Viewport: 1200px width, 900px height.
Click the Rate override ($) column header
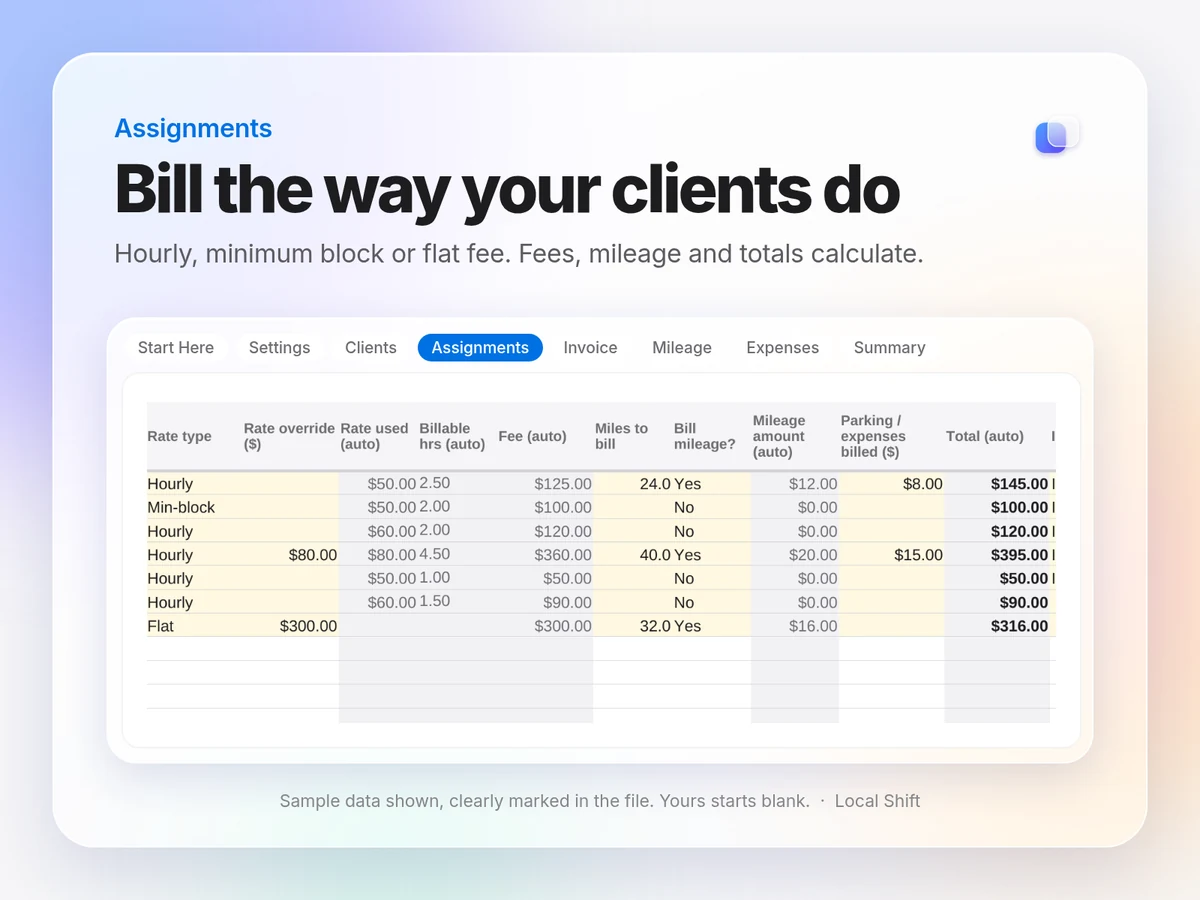point(289,436)
